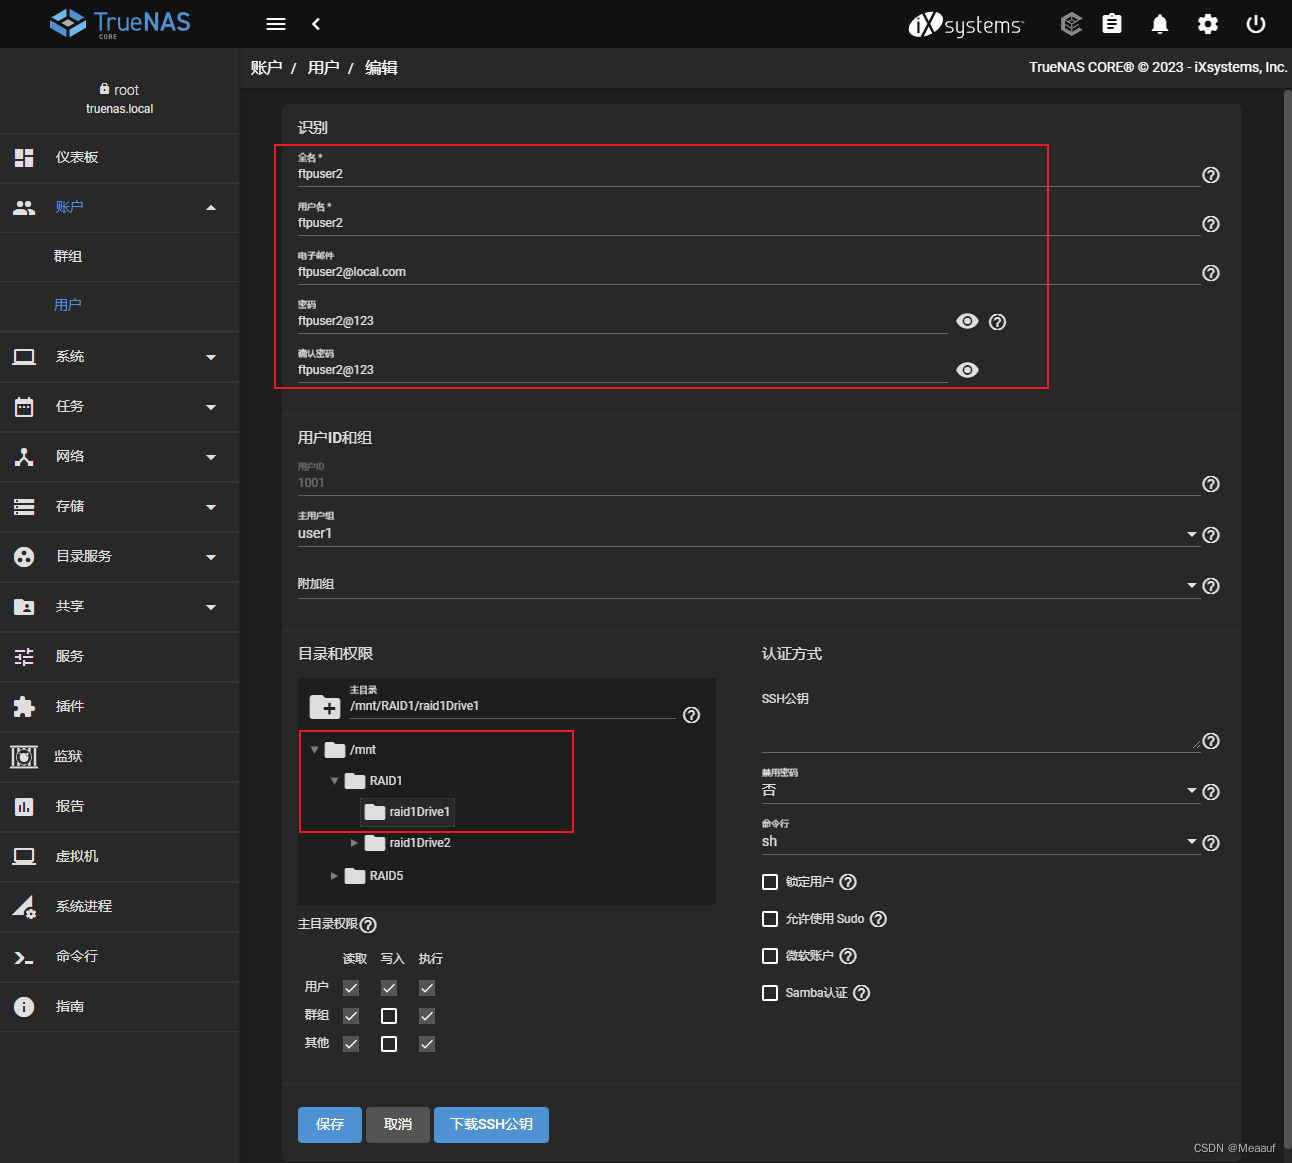Open help for Samba认证

tap(861, 993)
